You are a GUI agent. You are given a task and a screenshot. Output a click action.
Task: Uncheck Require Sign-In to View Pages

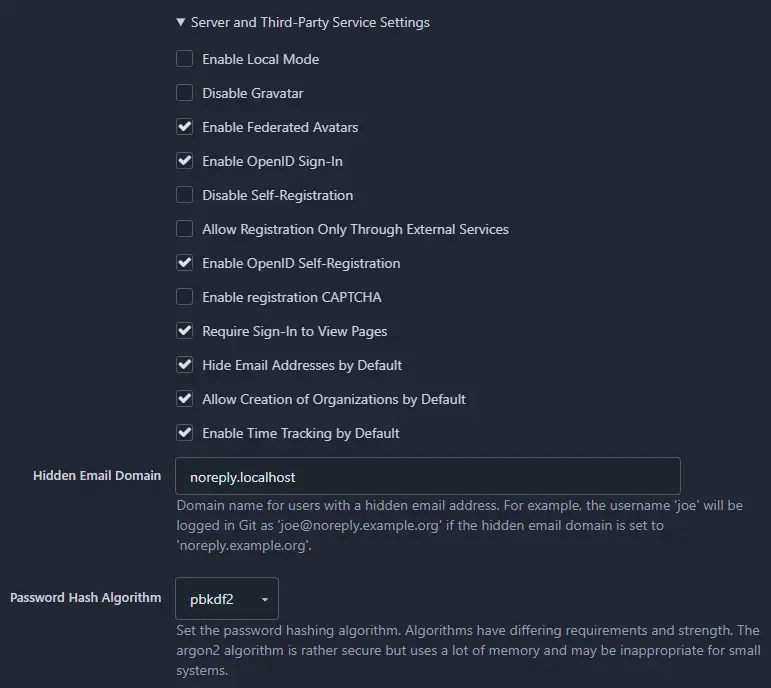click(184, 331)
